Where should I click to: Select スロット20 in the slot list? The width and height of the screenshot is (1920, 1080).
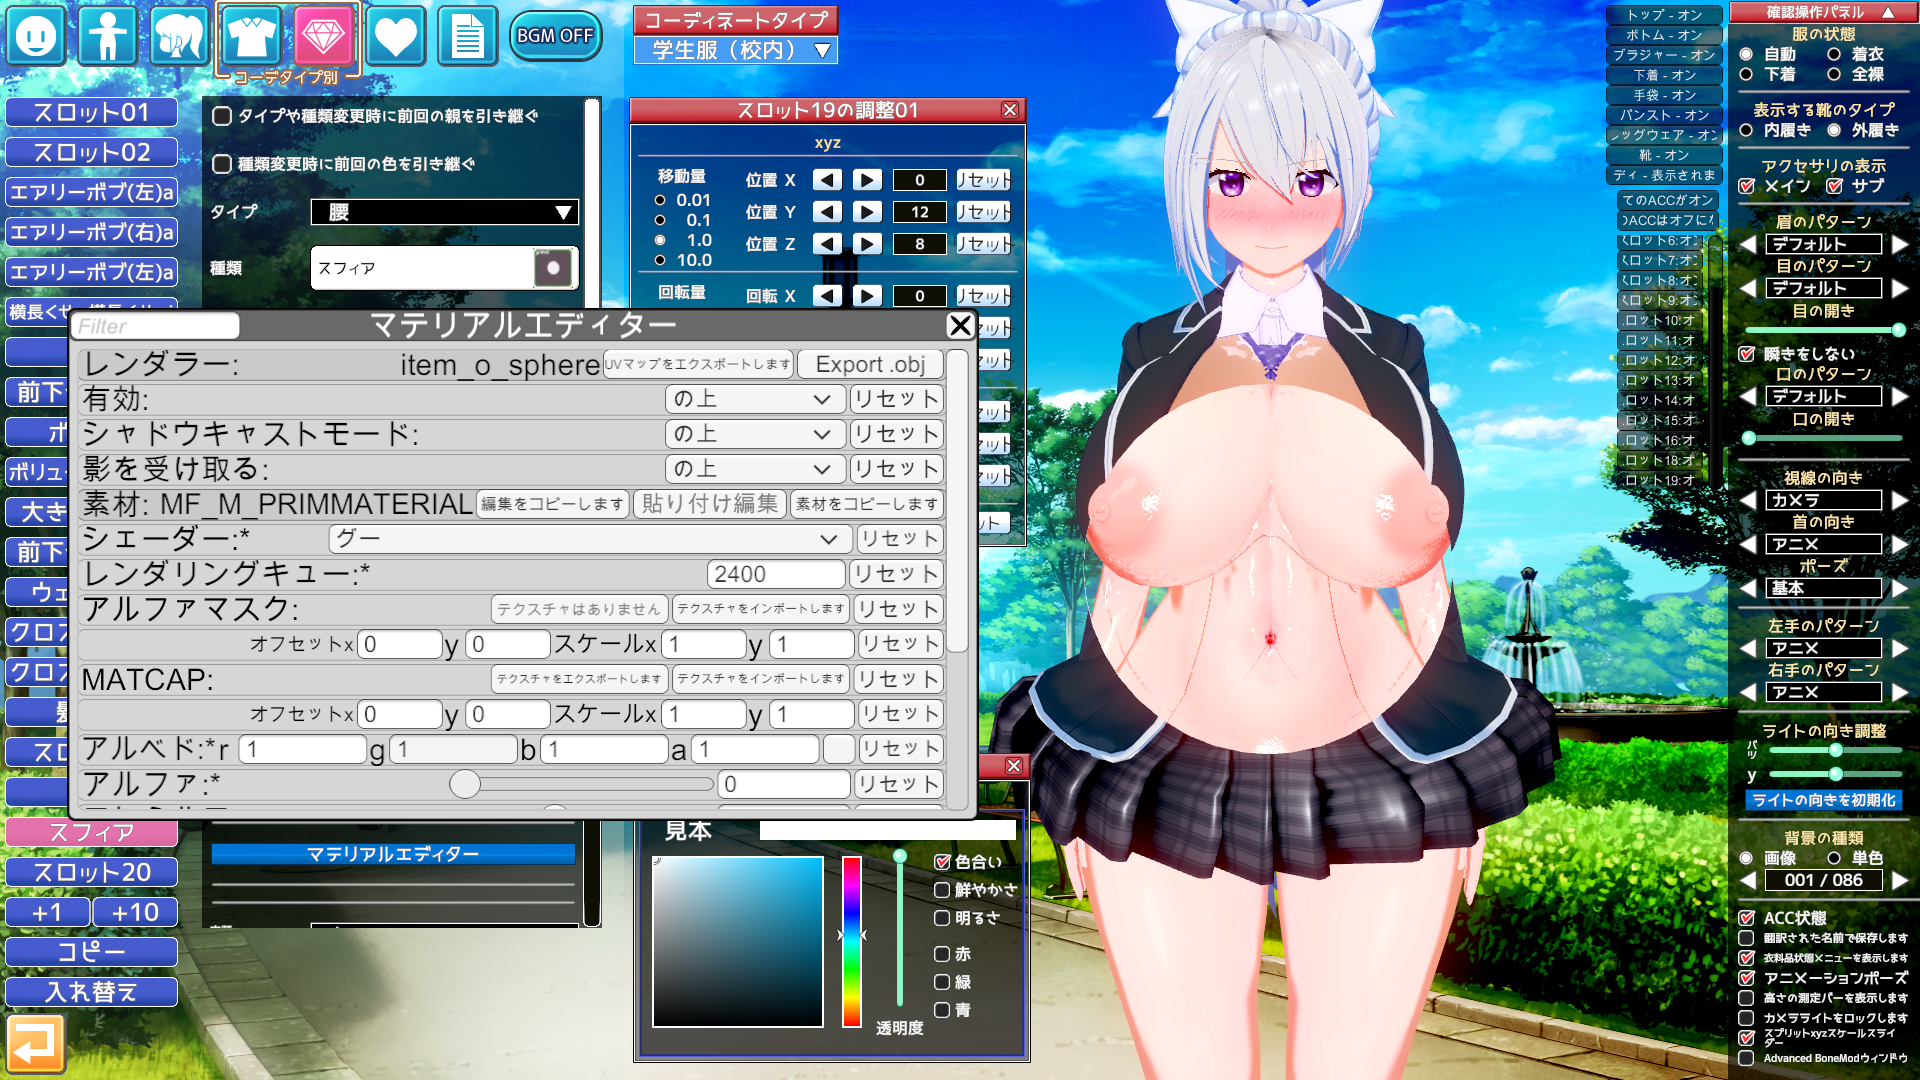tap(91, 872)
